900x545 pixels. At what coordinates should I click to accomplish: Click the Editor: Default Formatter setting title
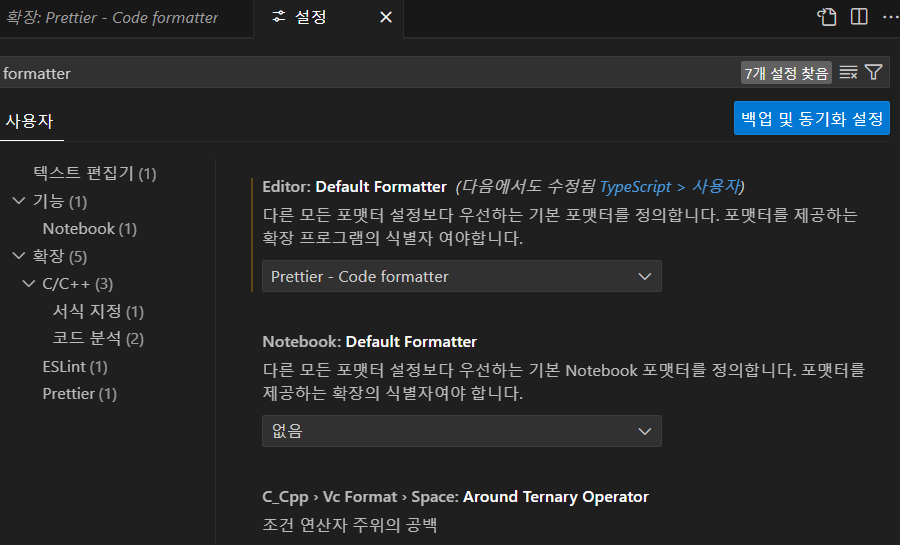354,186
